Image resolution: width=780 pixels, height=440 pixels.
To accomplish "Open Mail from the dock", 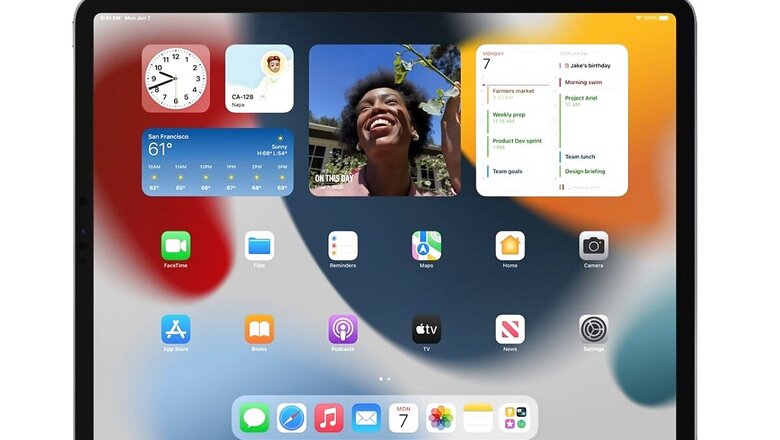I will 366,418.
